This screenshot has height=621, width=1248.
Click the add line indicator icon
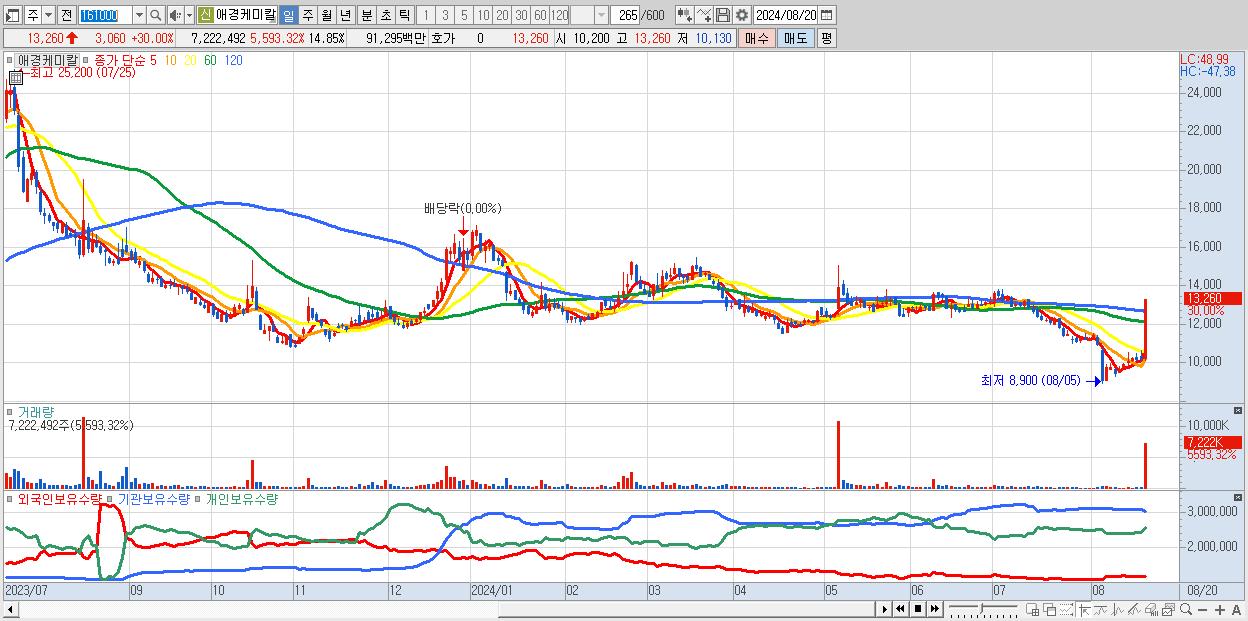703,15
